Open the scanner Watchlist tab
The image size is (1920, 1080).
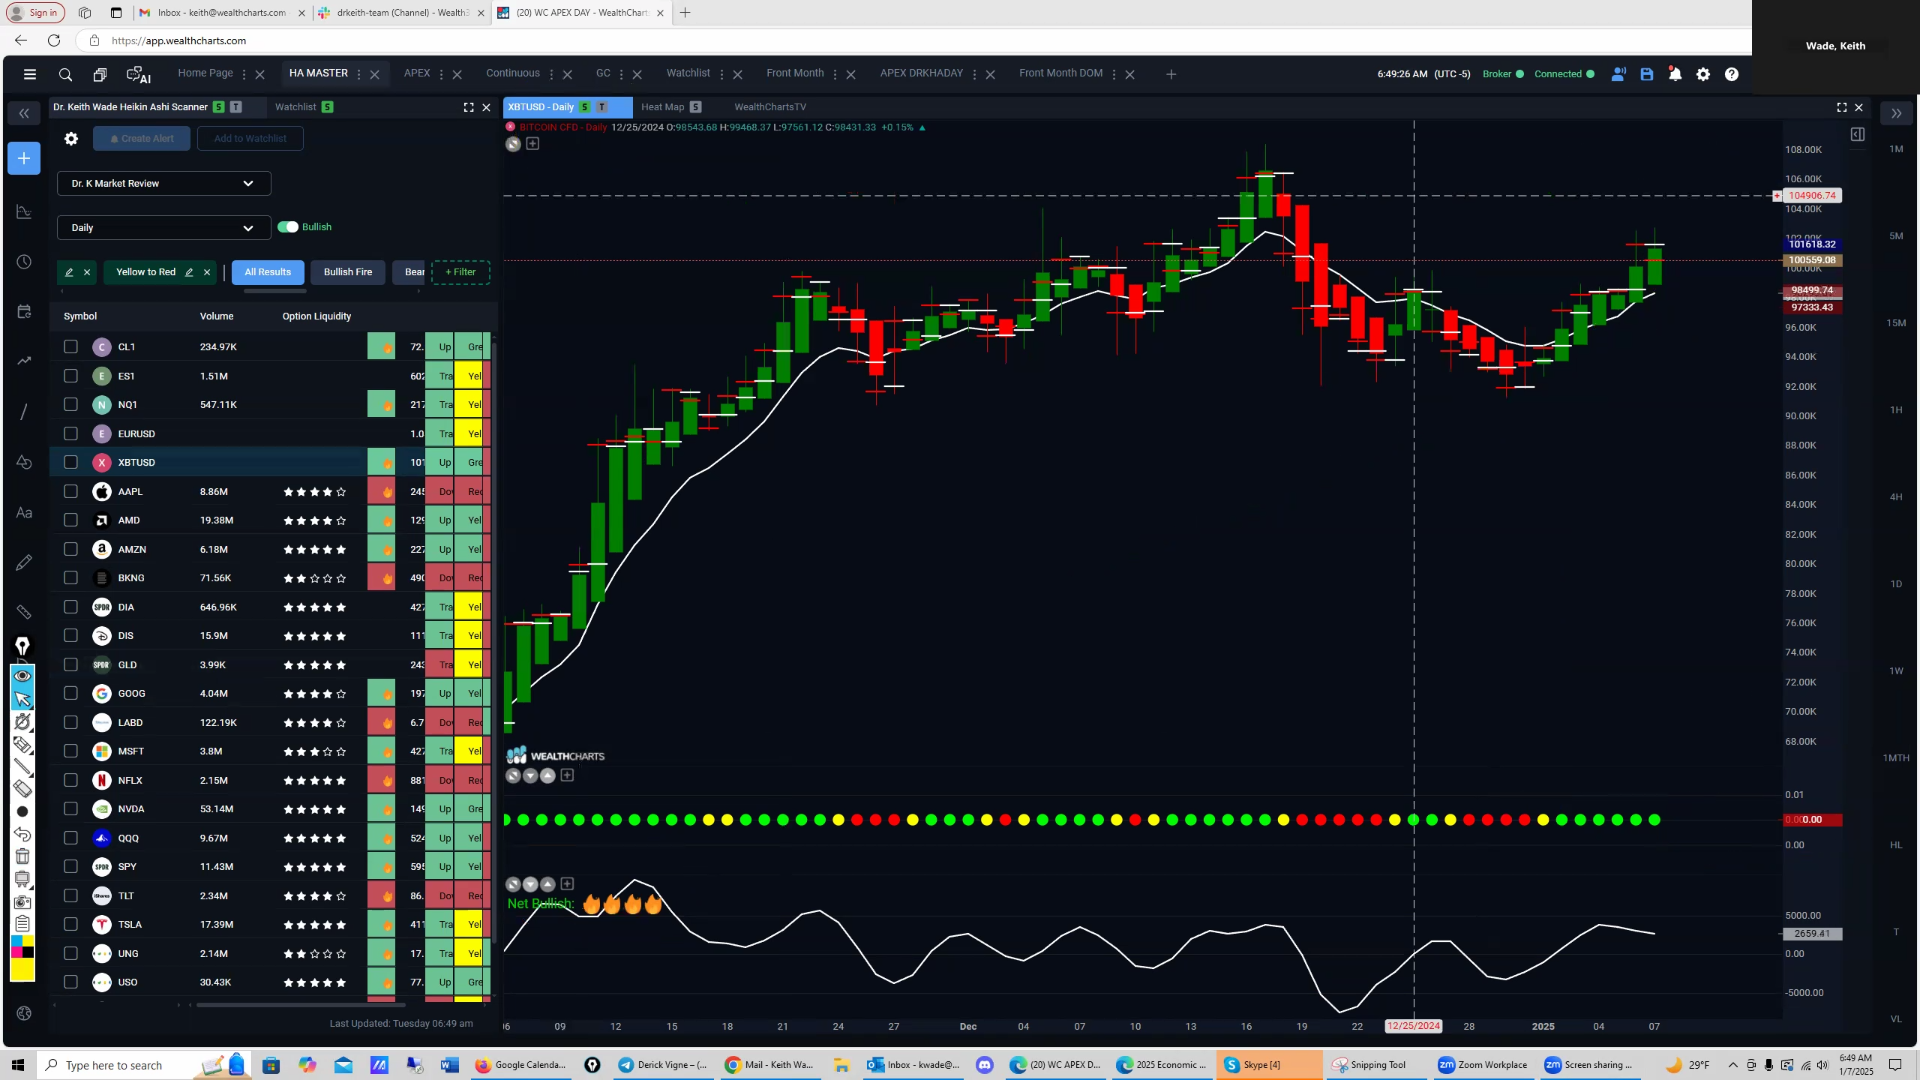coord(295,107)
